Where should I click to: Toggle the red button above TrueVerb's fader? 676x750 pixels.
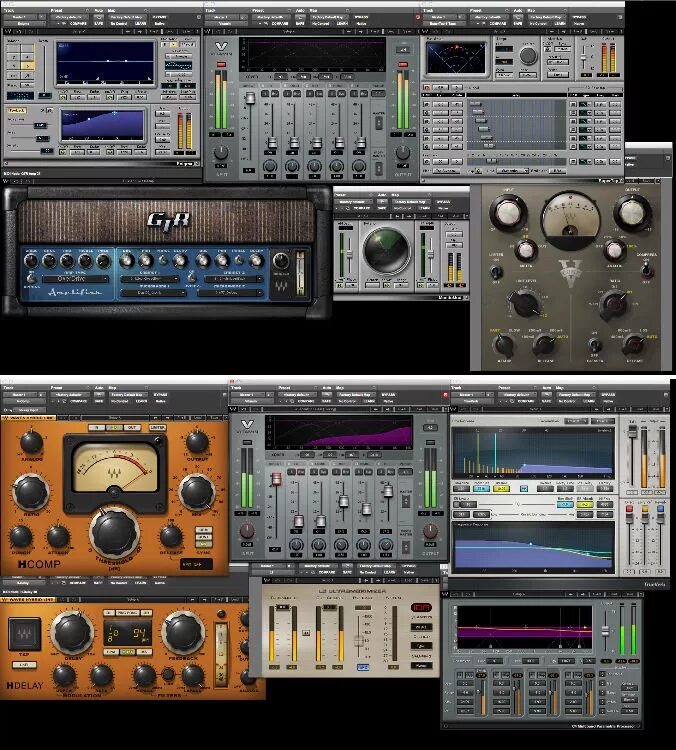630,509
